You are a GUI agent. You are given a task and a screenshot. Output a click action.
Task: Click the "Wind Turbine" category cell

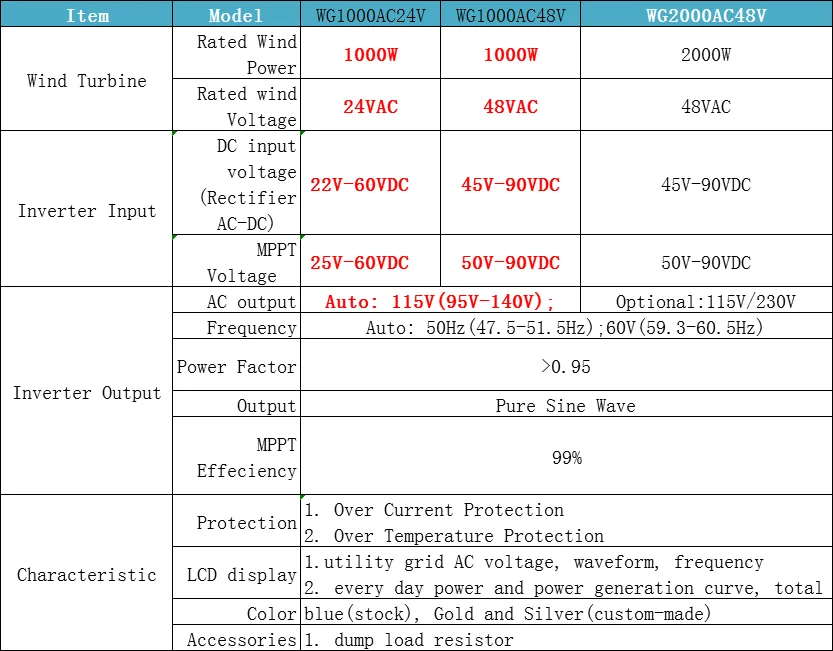point(87,81)
